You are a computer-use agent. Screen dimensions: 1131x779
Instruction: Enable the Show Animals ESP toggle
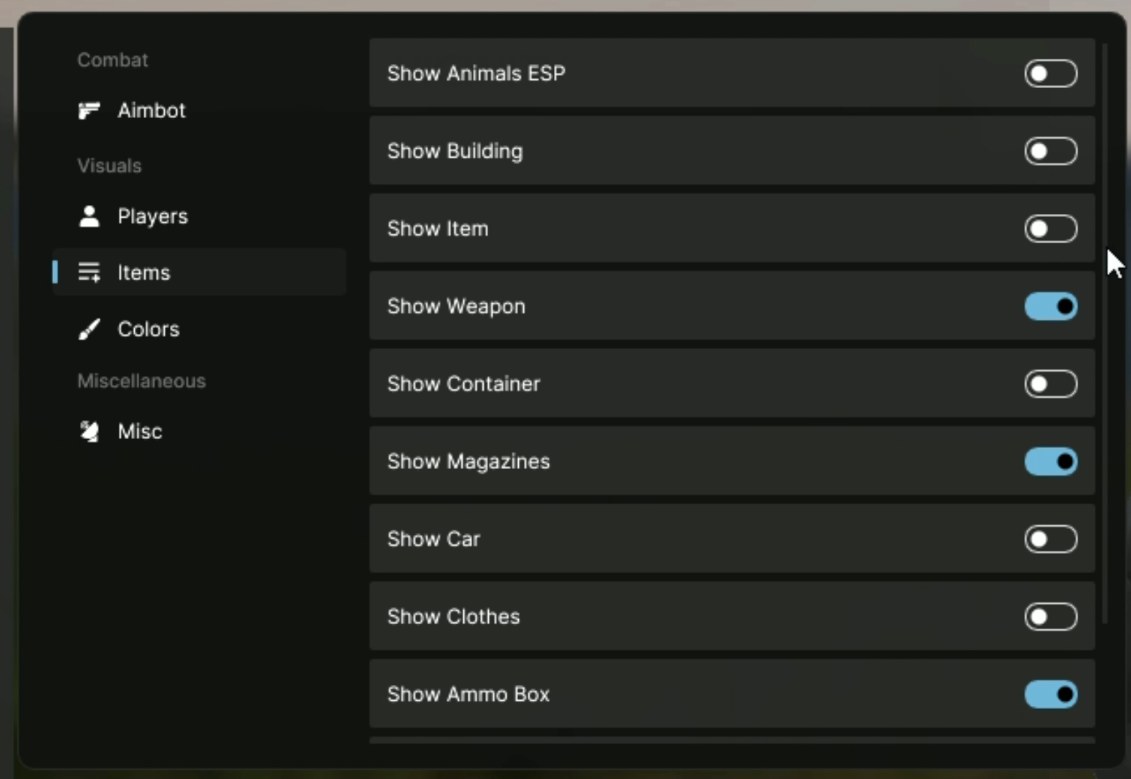point(1050,74)
